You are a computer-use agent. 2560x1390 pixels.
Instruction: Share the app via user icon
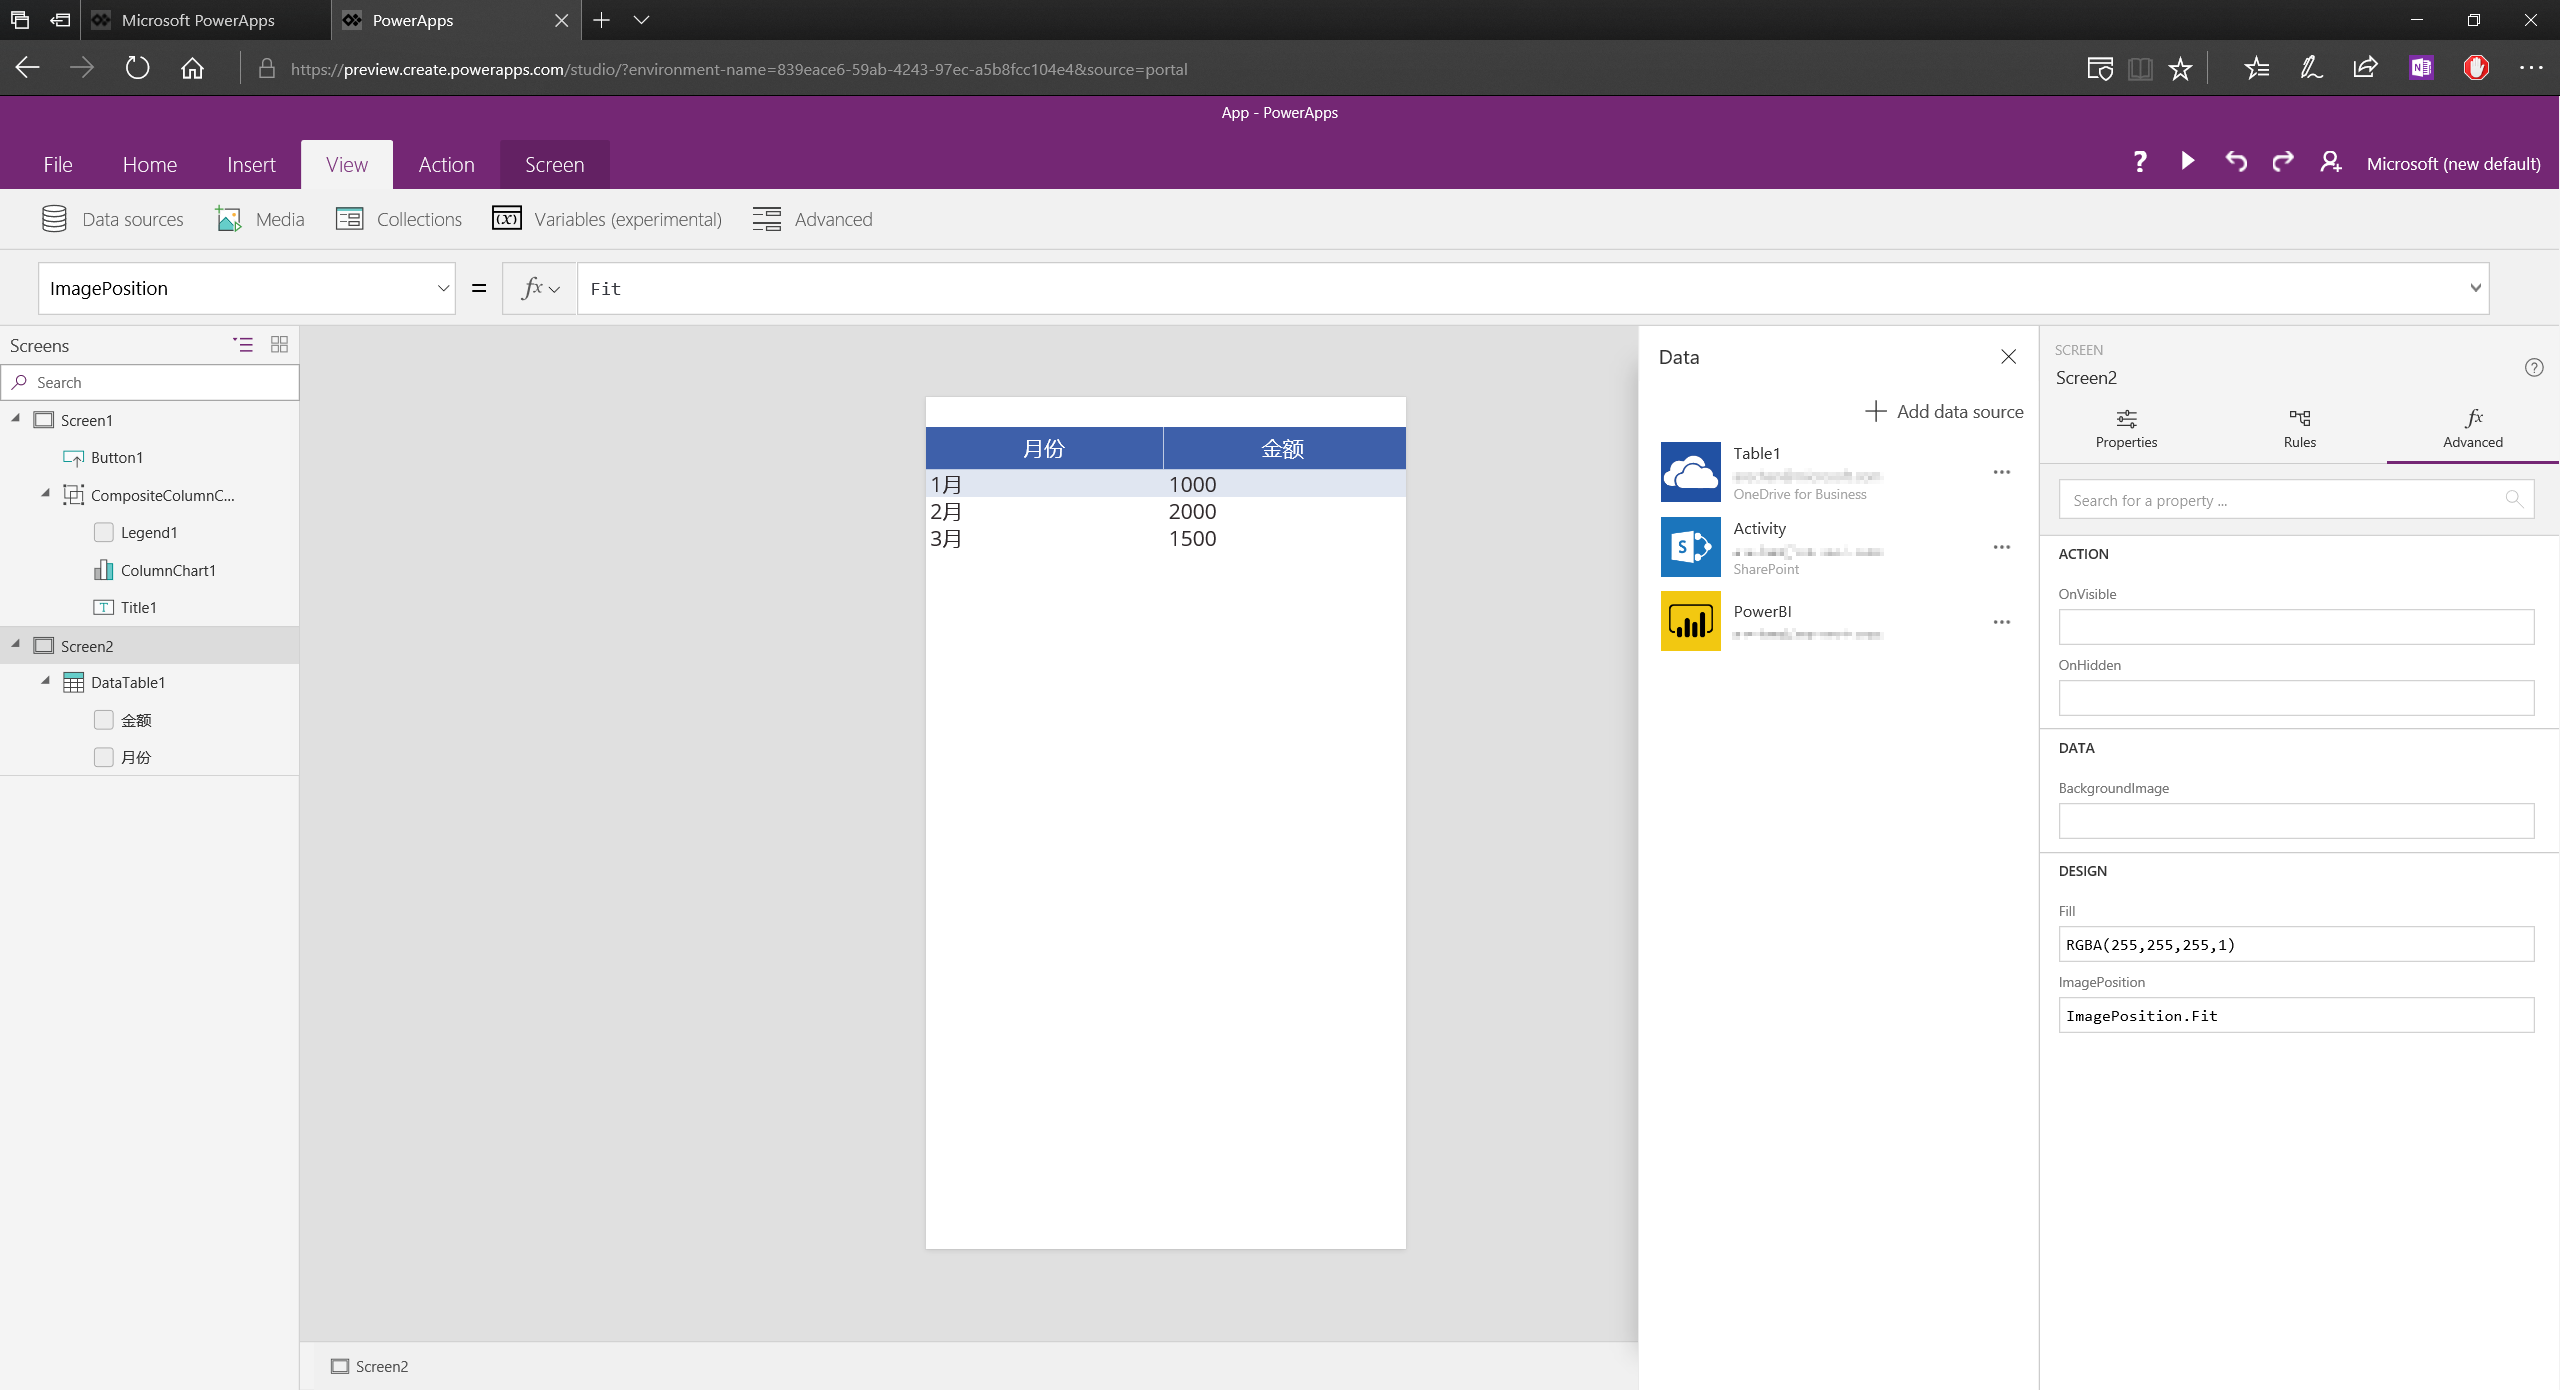coord(2330,161)
